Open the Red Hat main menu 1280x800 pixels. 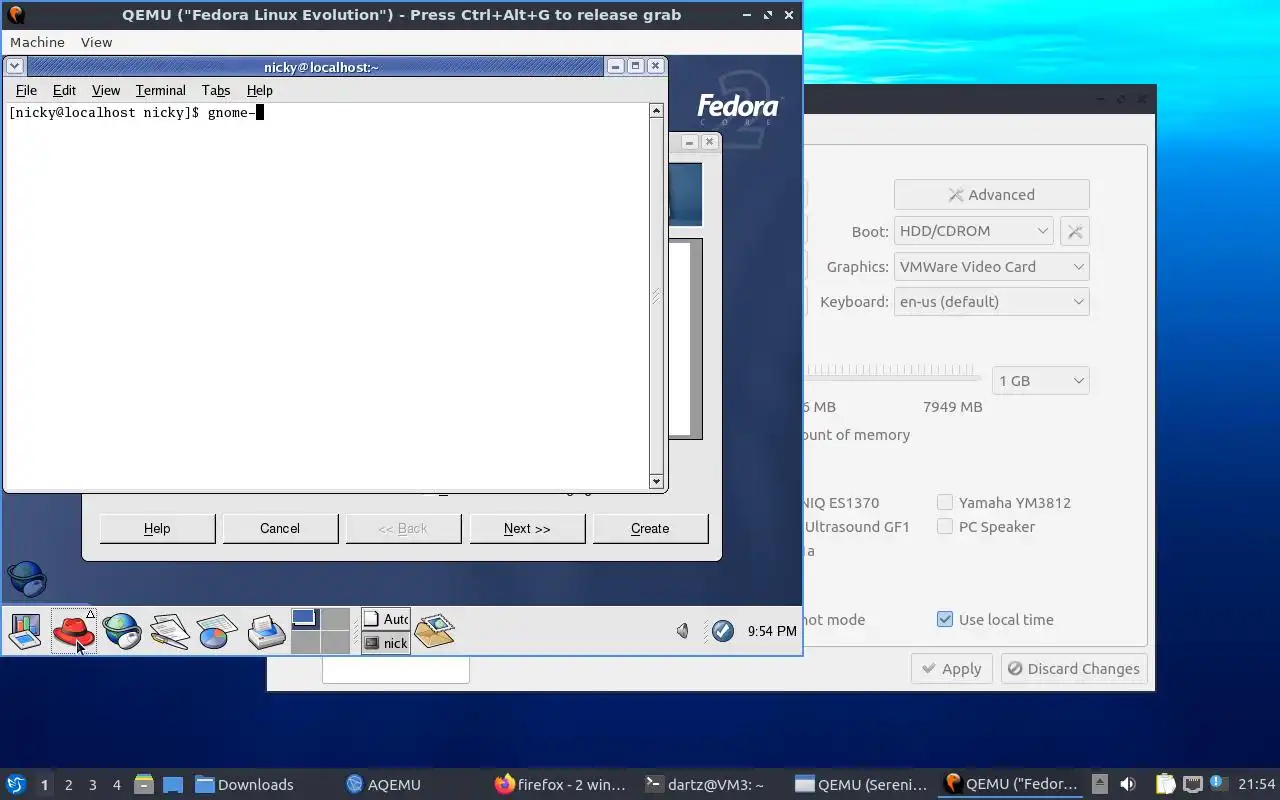click(x=73, y=631)
